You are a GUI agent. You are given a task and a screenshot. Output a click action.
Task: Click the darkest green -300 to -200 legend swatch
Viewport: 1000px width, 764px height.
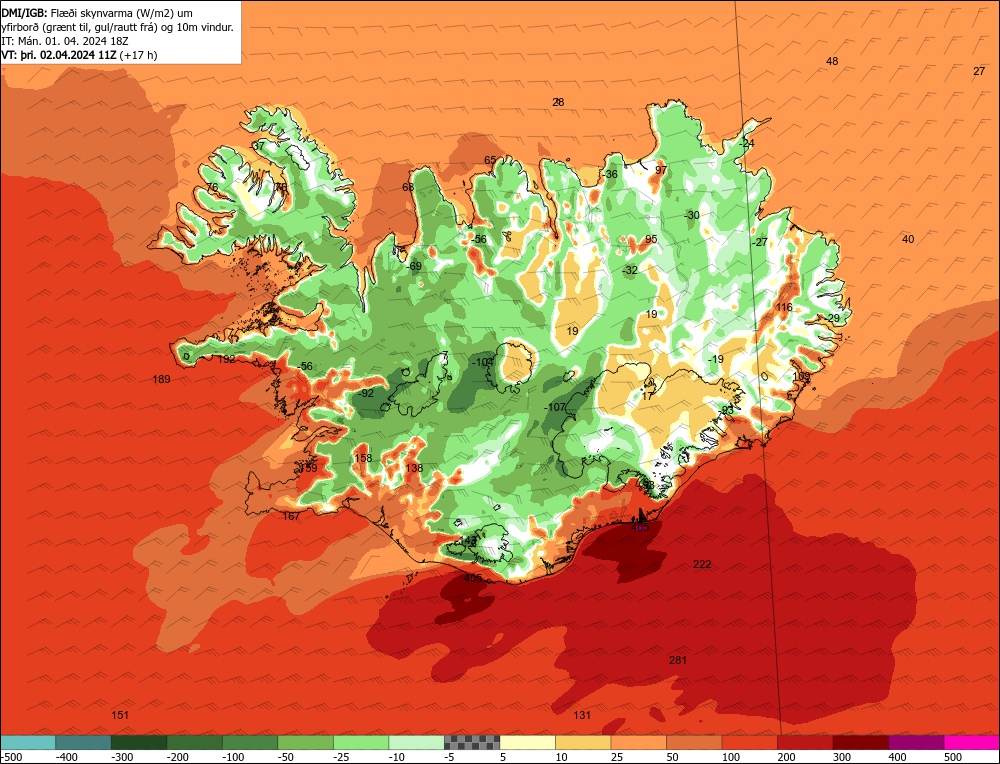pos(139,742)
